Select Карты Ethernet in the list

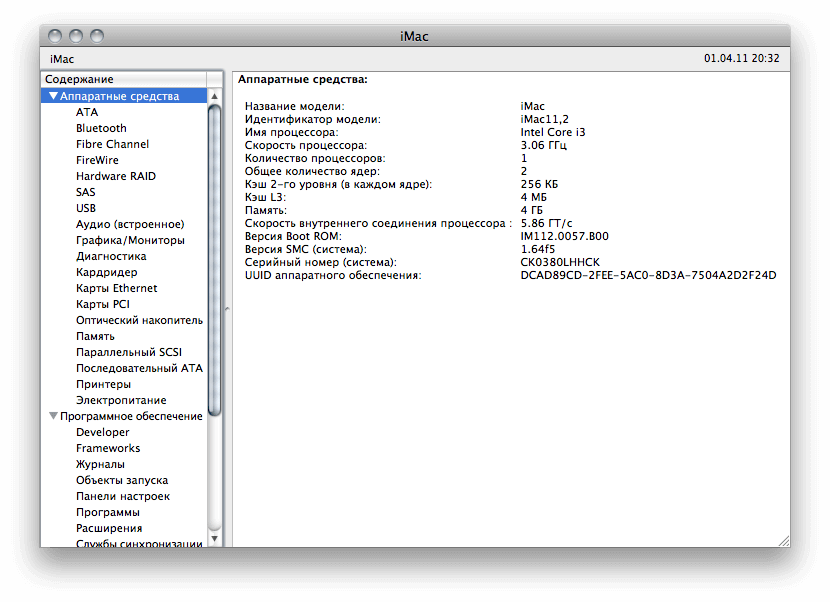[116, 288]
